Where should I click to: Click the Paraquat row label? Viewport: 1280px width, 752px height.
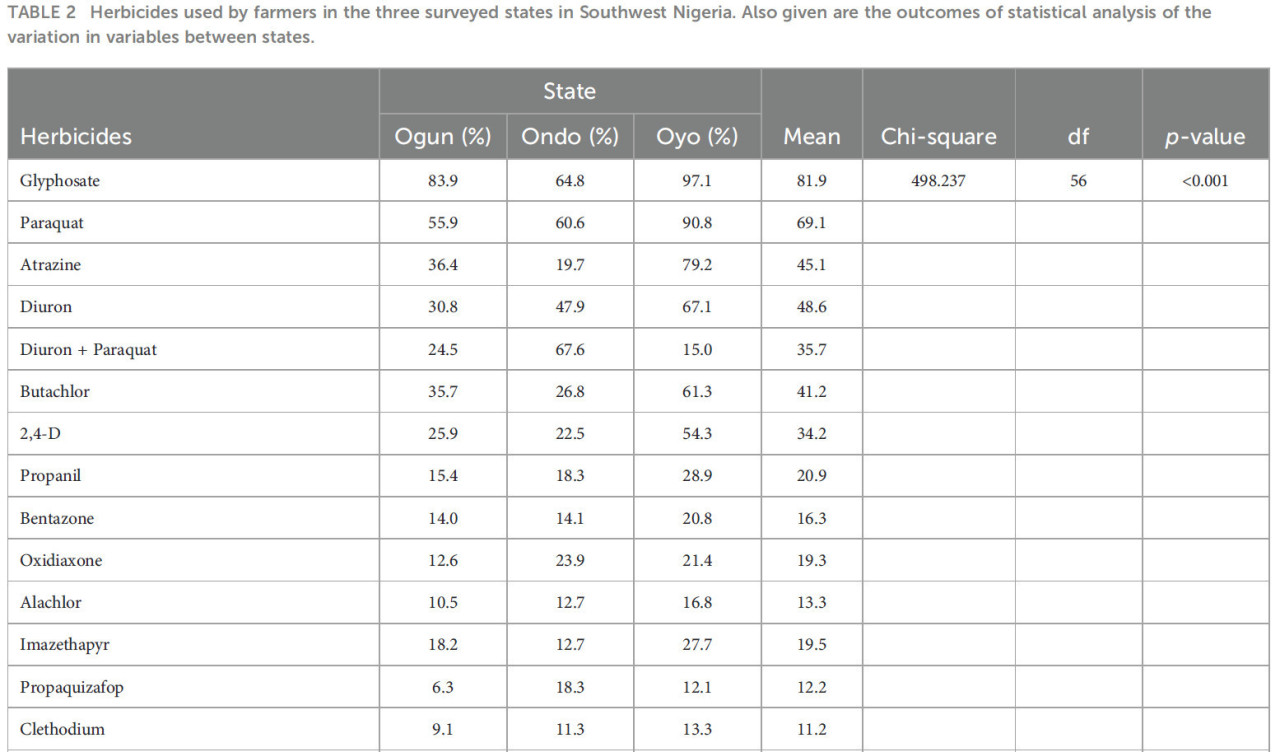coord(52,223)
